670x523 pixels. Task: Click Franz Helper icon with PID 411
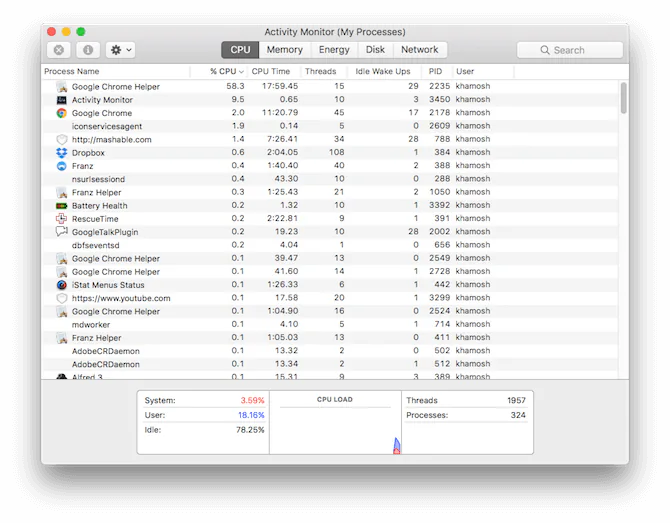point(62,338)
